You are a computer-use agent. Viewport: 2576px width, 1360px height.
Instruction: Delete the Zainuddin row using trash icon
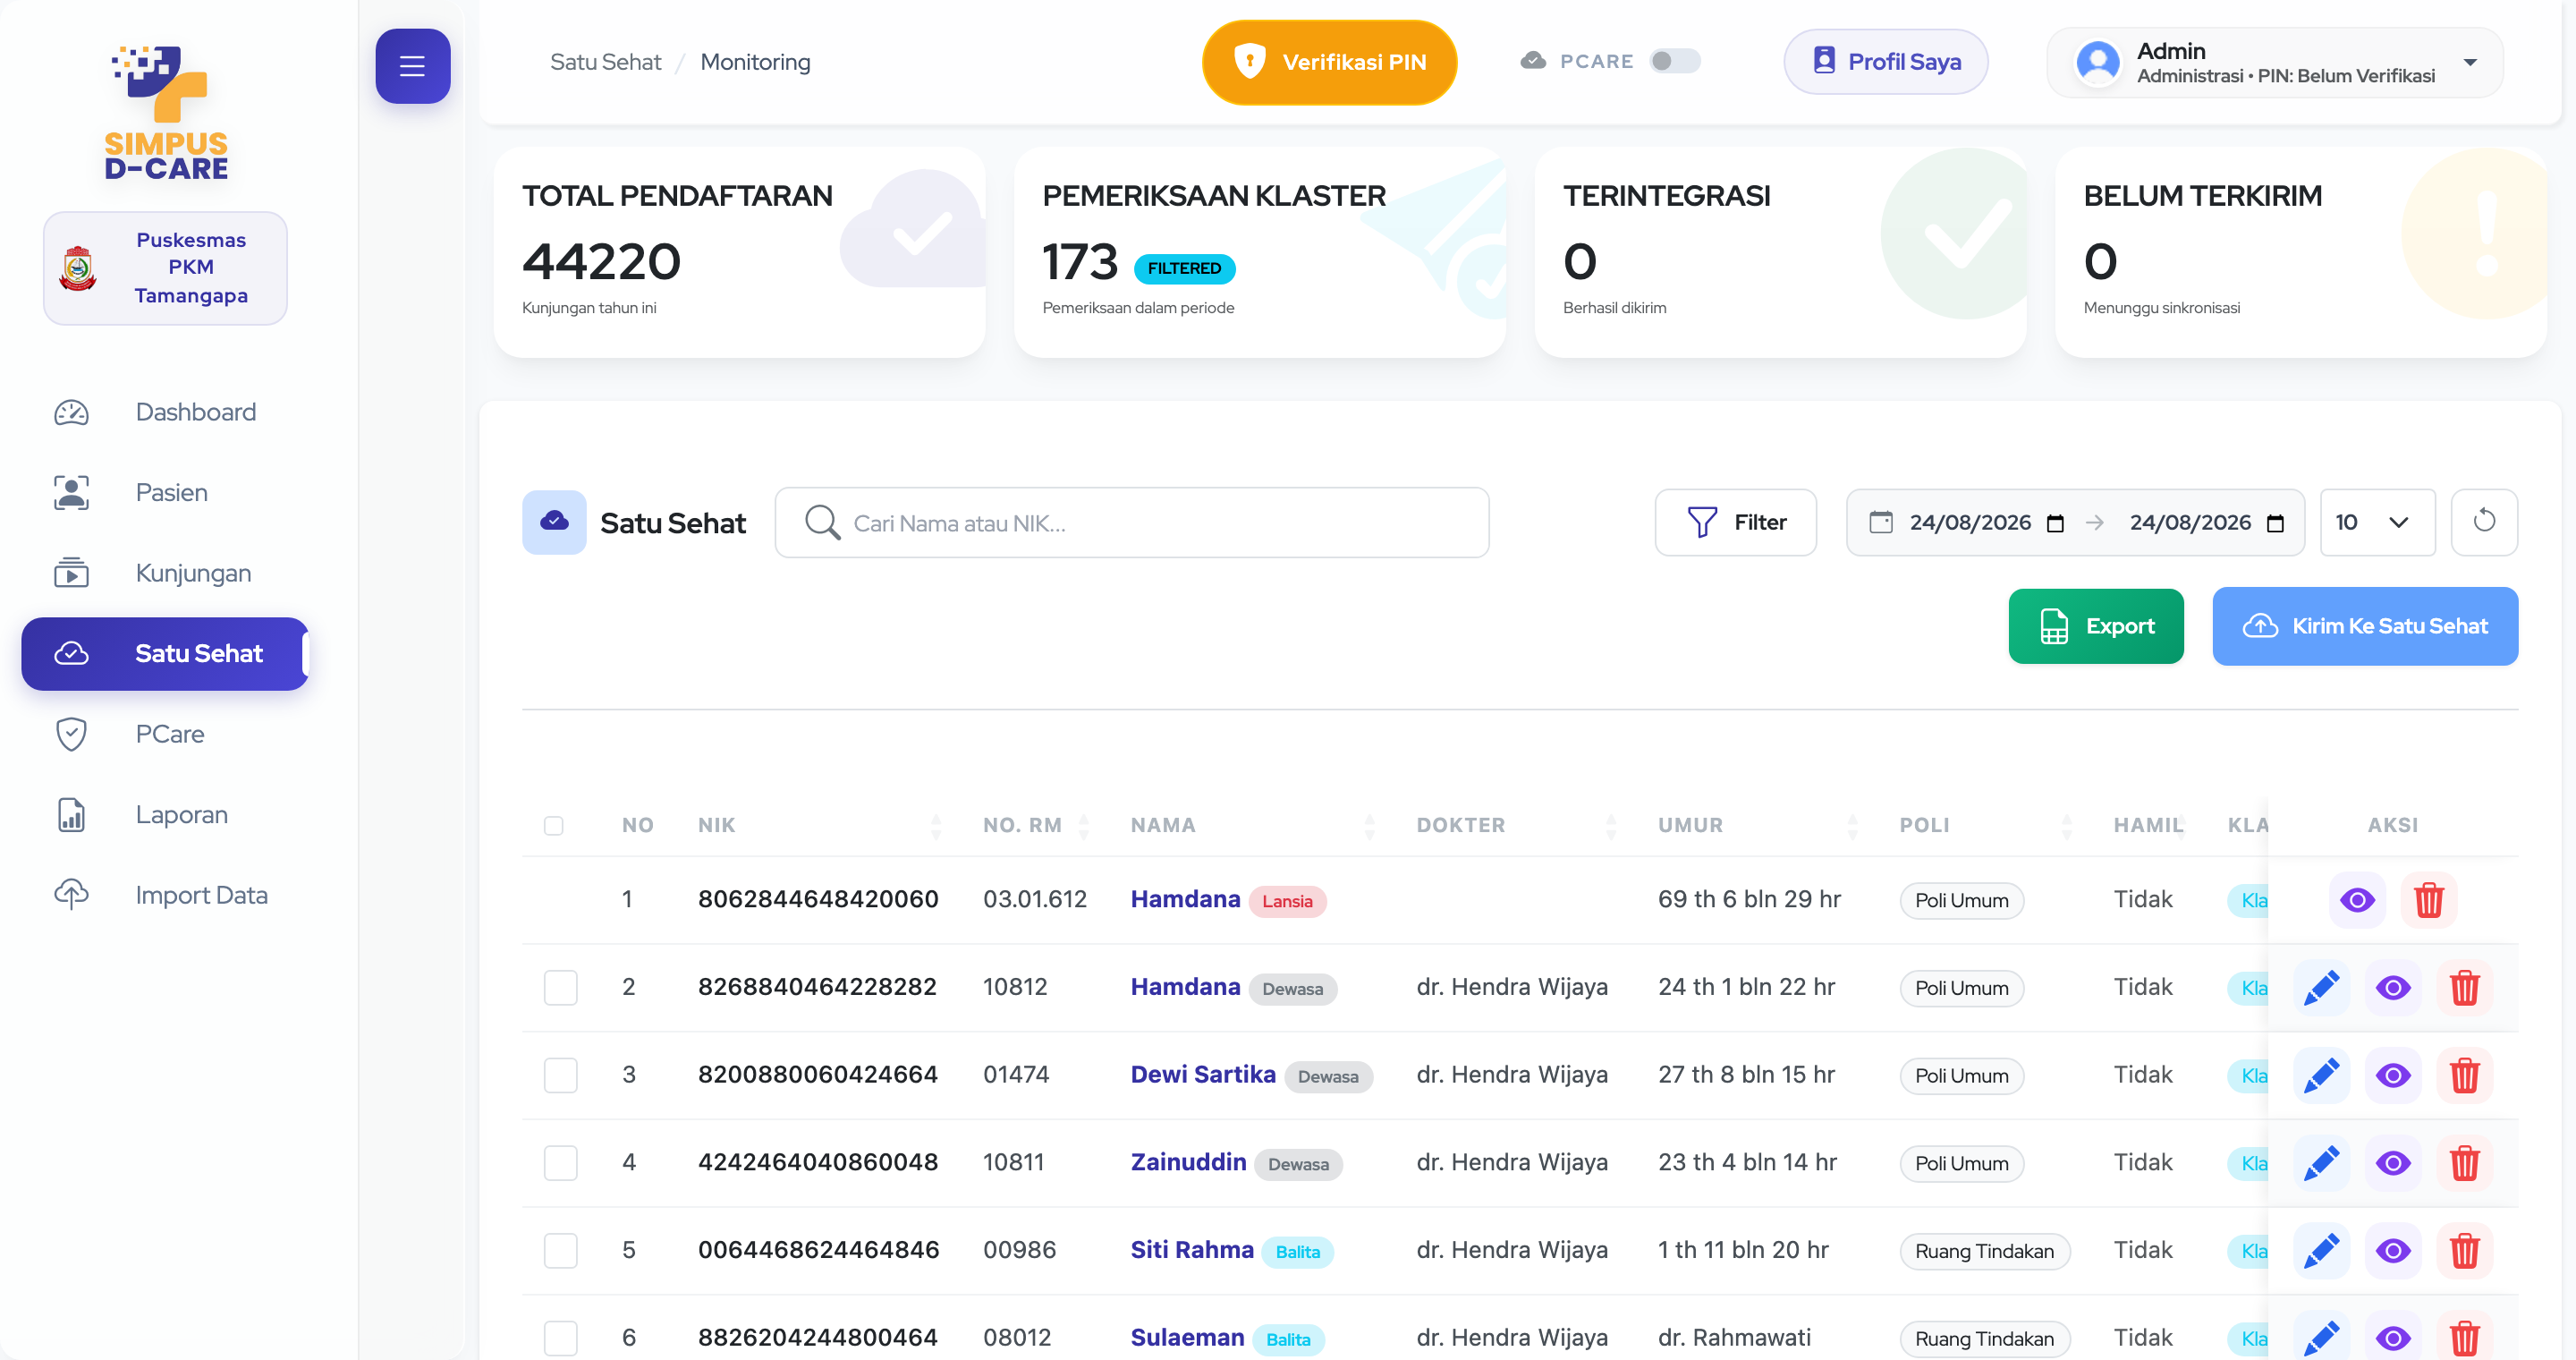pyautogui.click(x=2465, y=1163)
